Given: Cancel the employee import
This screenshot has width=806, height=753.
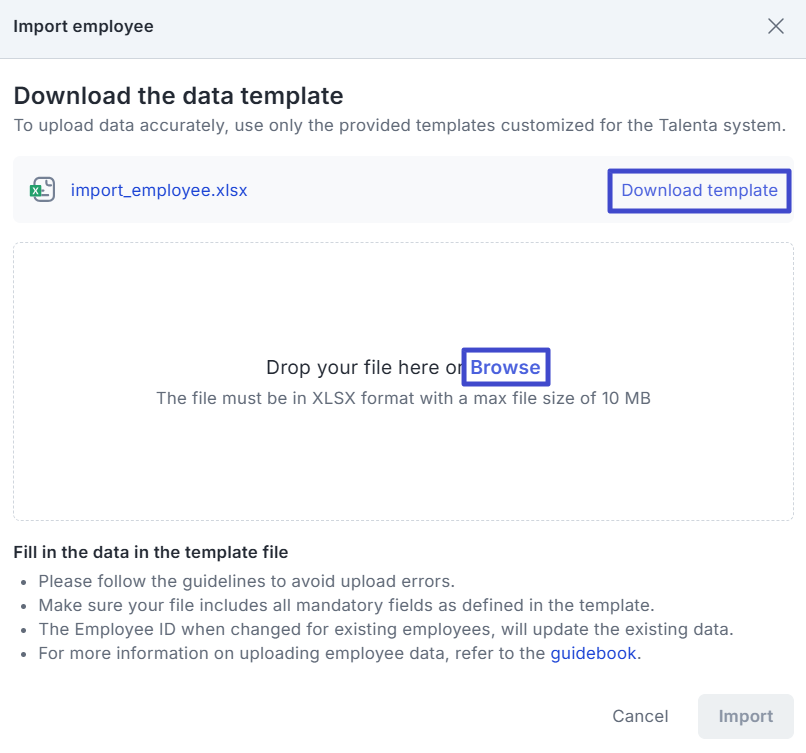Looking at the screenshot, I should tap(640, 716).
